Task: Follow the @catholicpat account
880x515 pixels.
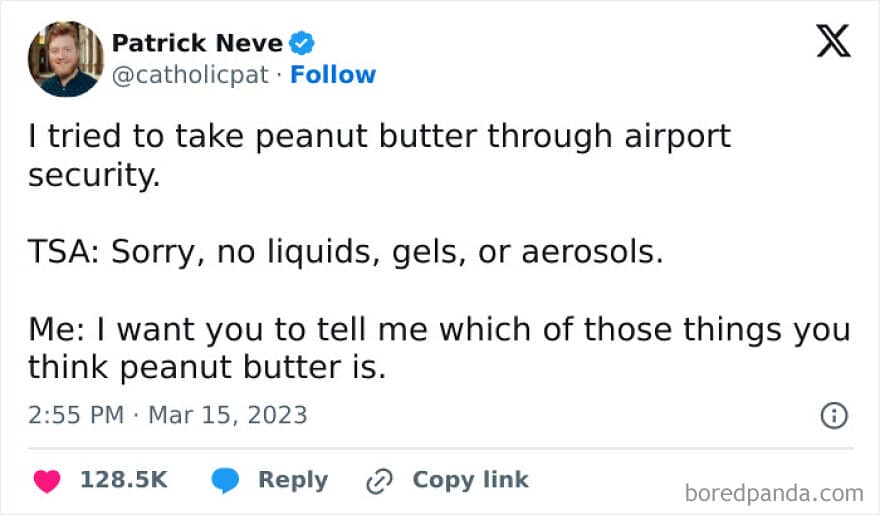Action: [x=333, y=75]
